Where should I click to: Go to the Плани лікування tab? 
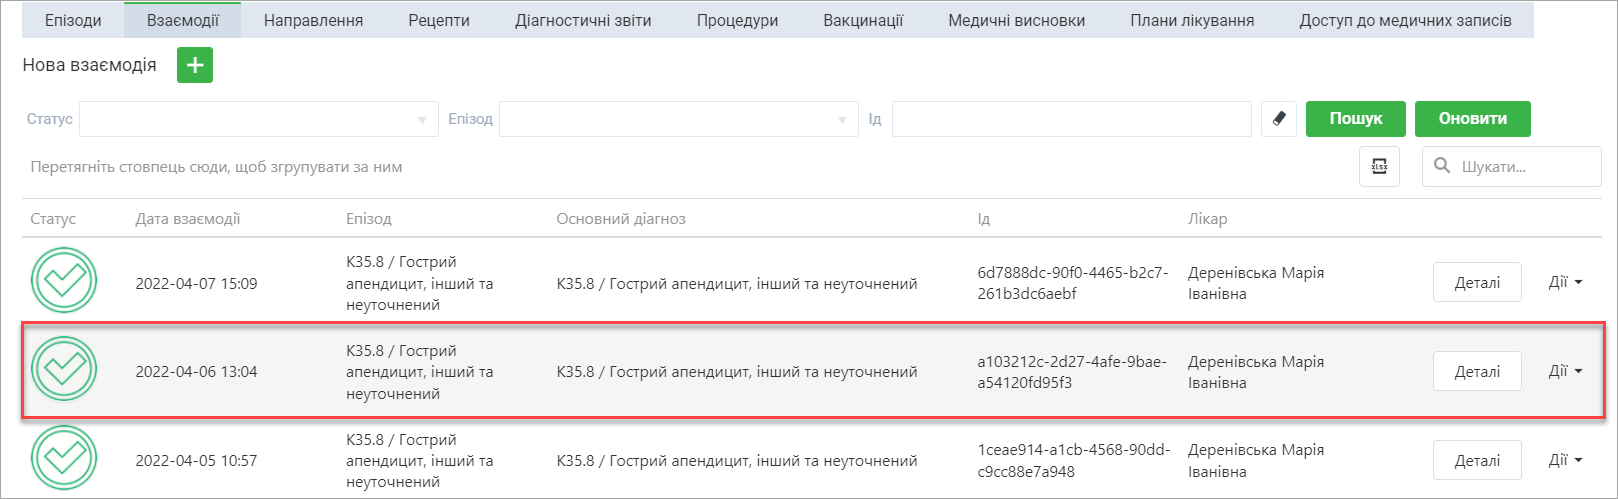(x=1192, y=20)
